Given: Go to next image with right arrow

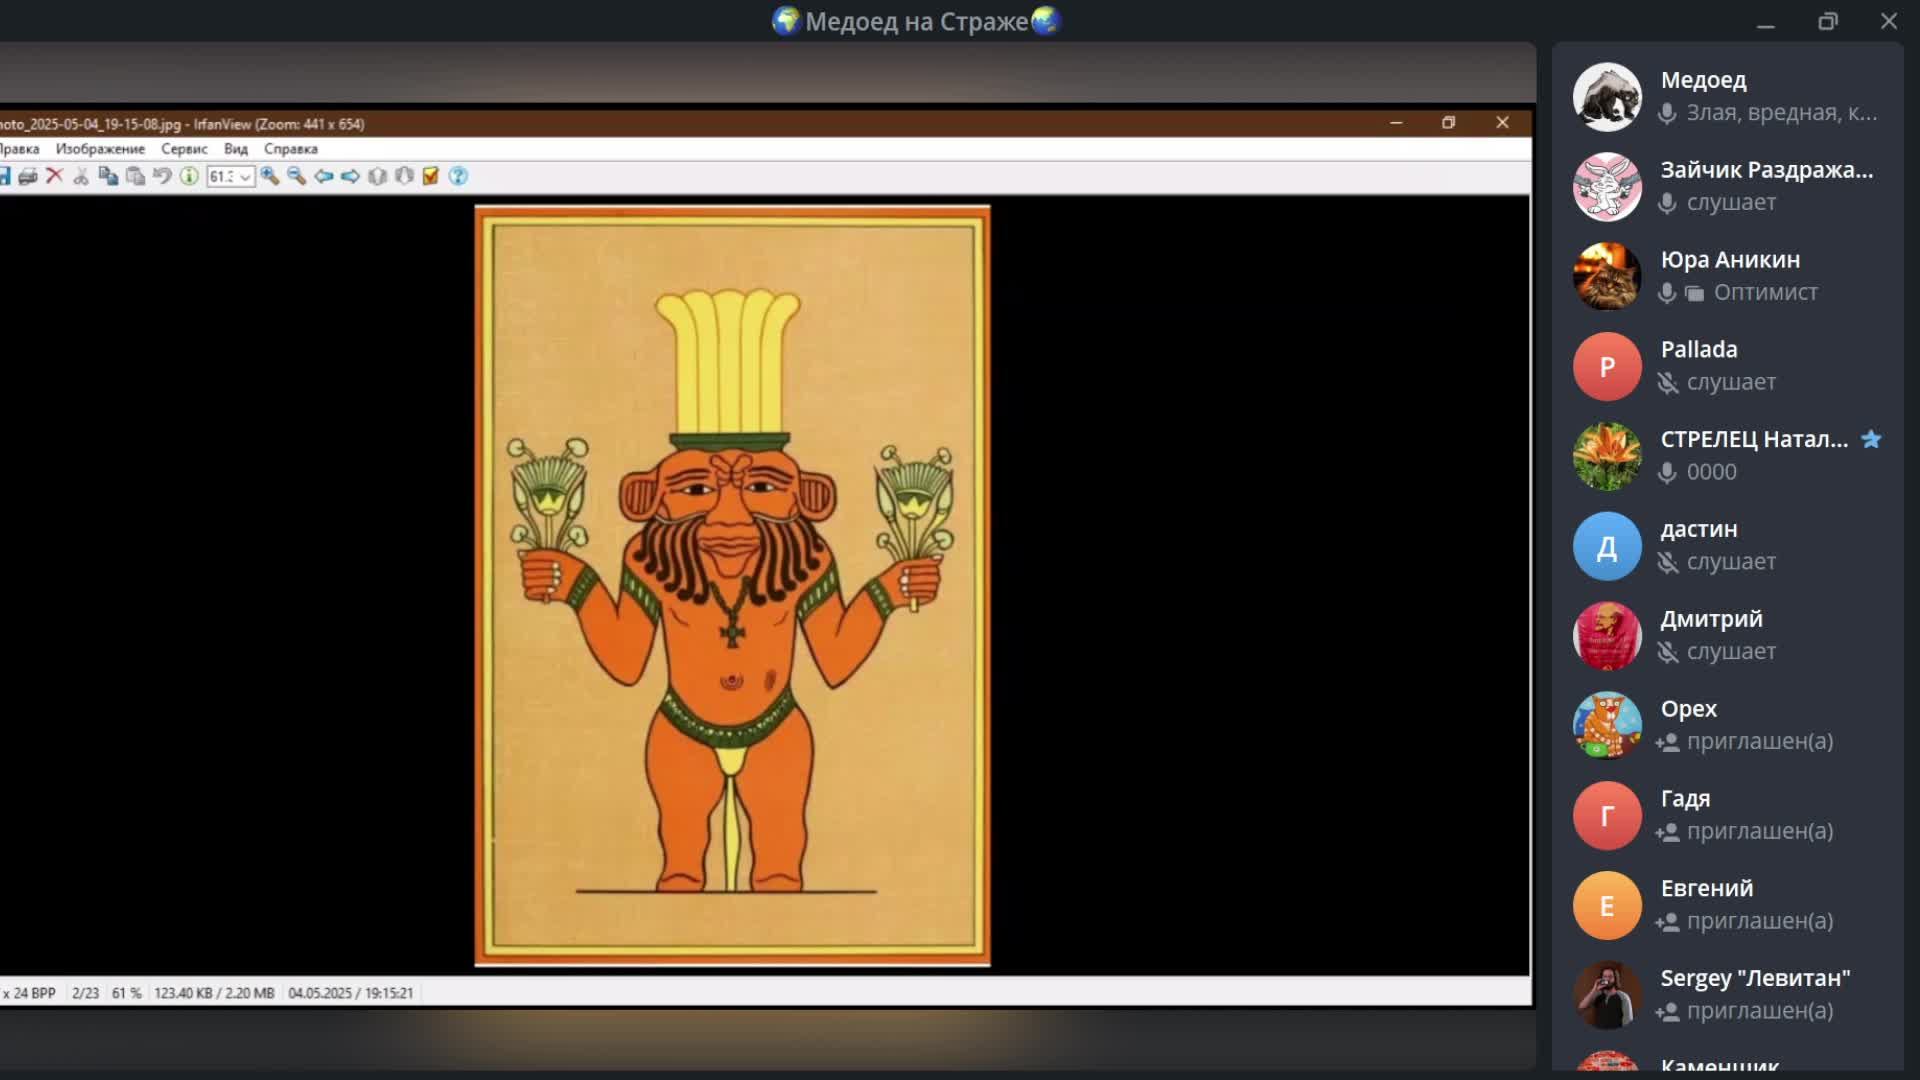Looking at the screenshot, I should (351, 176).
